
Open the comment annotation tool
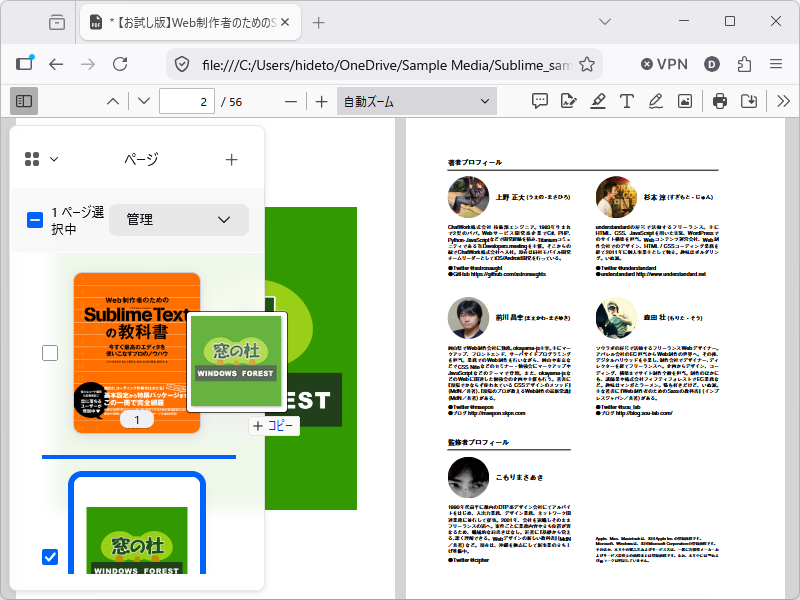point(540,101)
